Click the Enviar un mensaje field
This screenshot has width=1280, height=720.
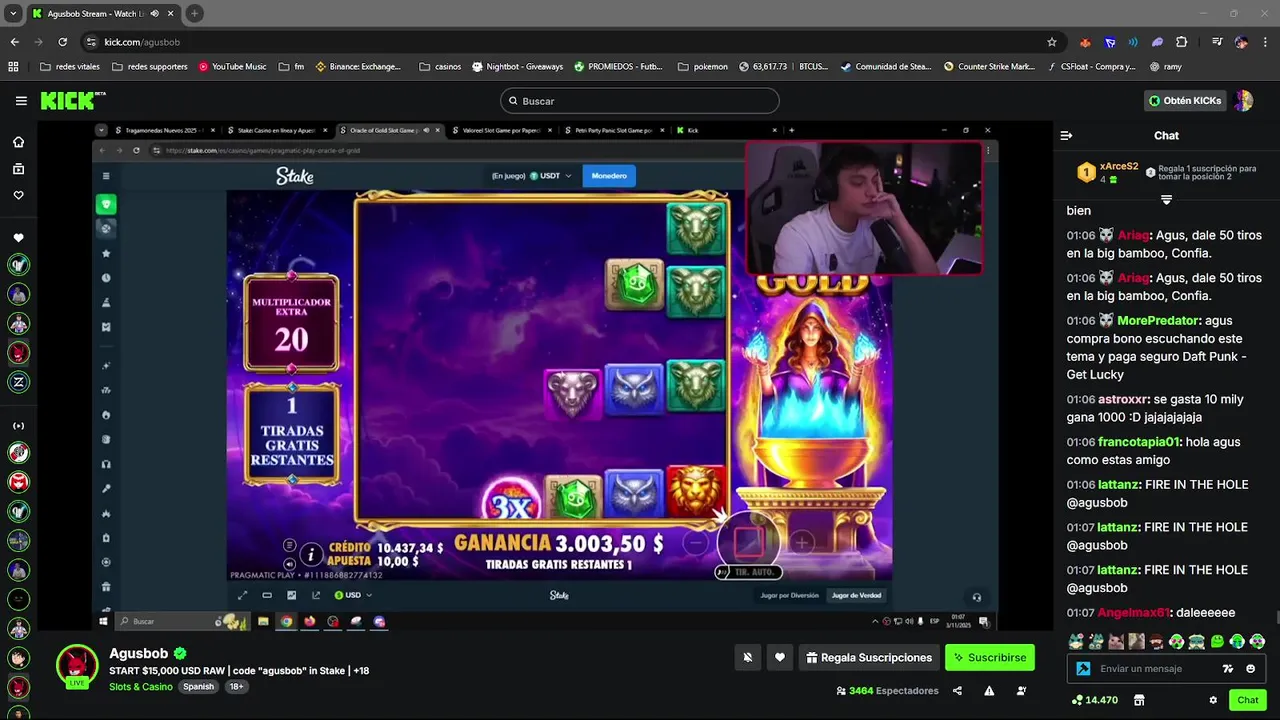pos(1156,669)
